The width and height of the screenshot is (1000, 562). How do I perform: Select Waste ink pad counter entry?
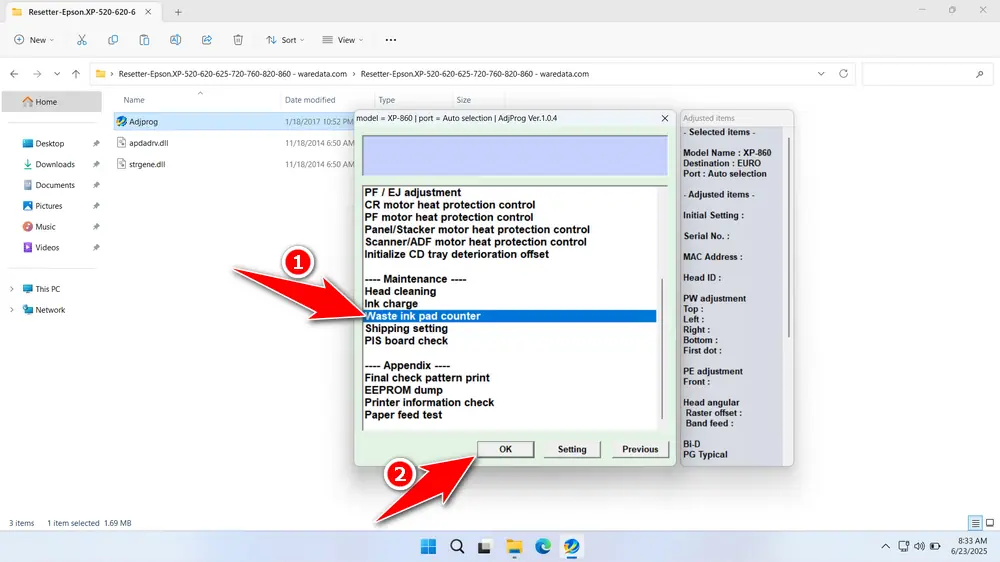click(510, 316)
